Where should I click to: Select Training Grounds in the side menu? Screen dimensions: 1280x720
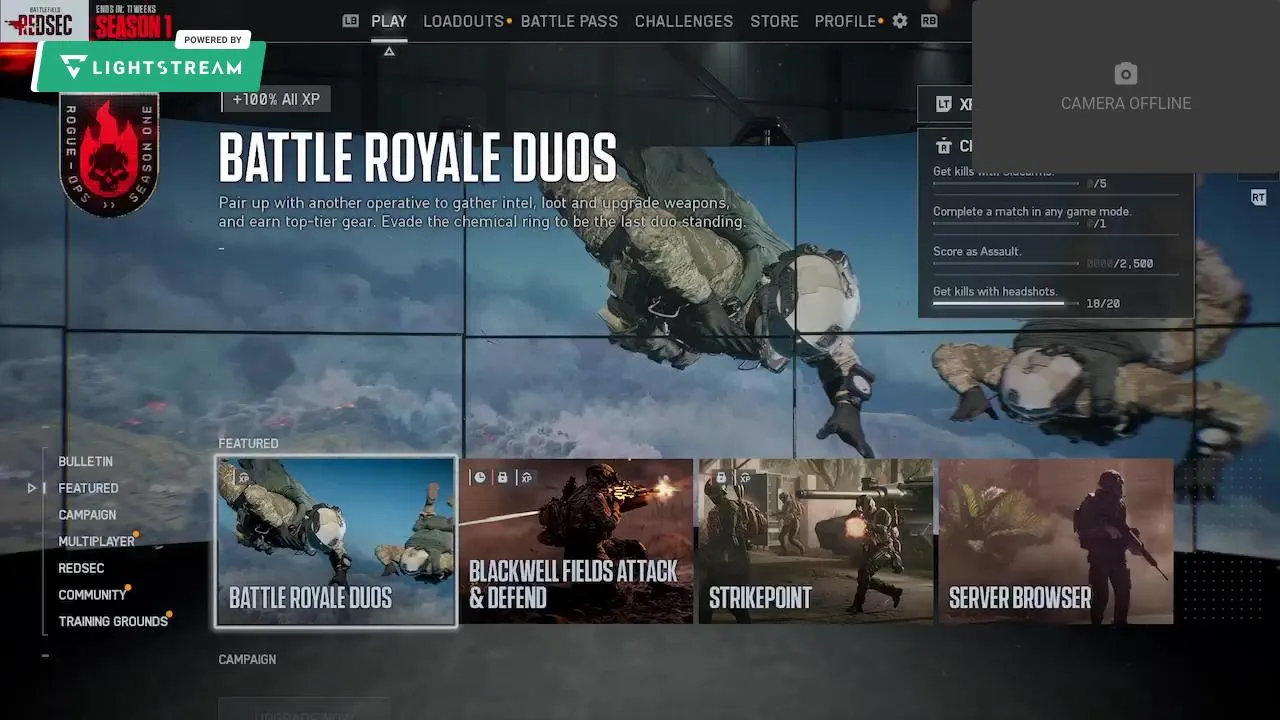(x=113, y=621)
